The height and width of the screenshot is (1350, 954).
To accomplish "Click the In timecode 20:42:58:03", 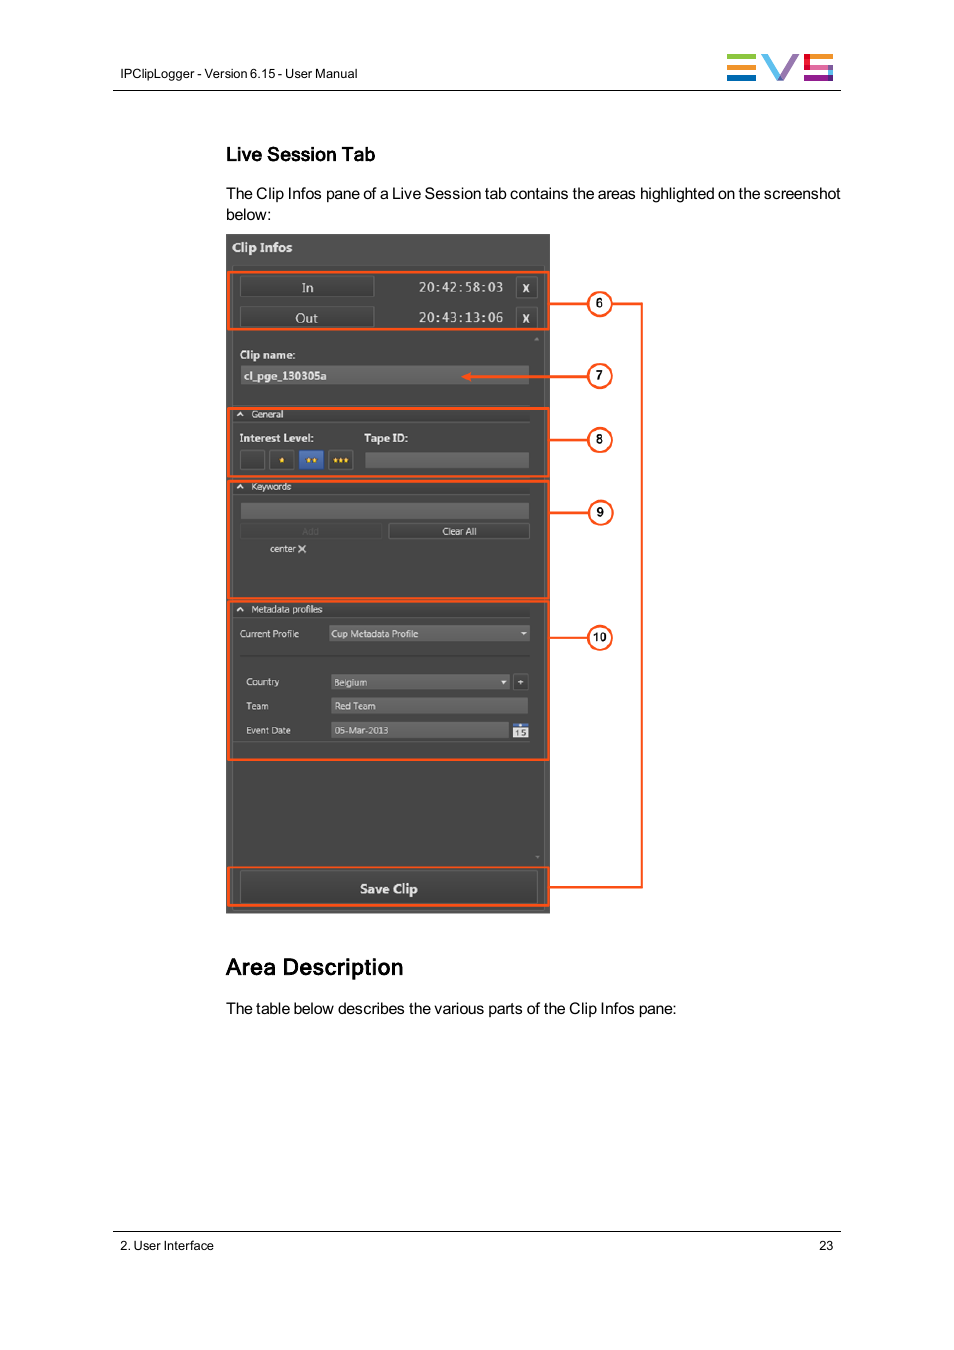I will 461,287.
